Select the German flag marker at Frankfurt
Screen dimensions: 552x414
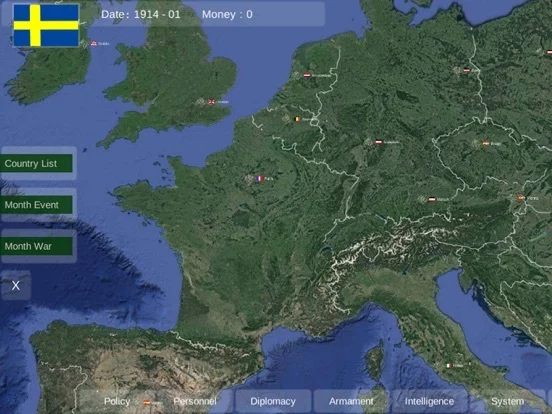tap(379, 142)
